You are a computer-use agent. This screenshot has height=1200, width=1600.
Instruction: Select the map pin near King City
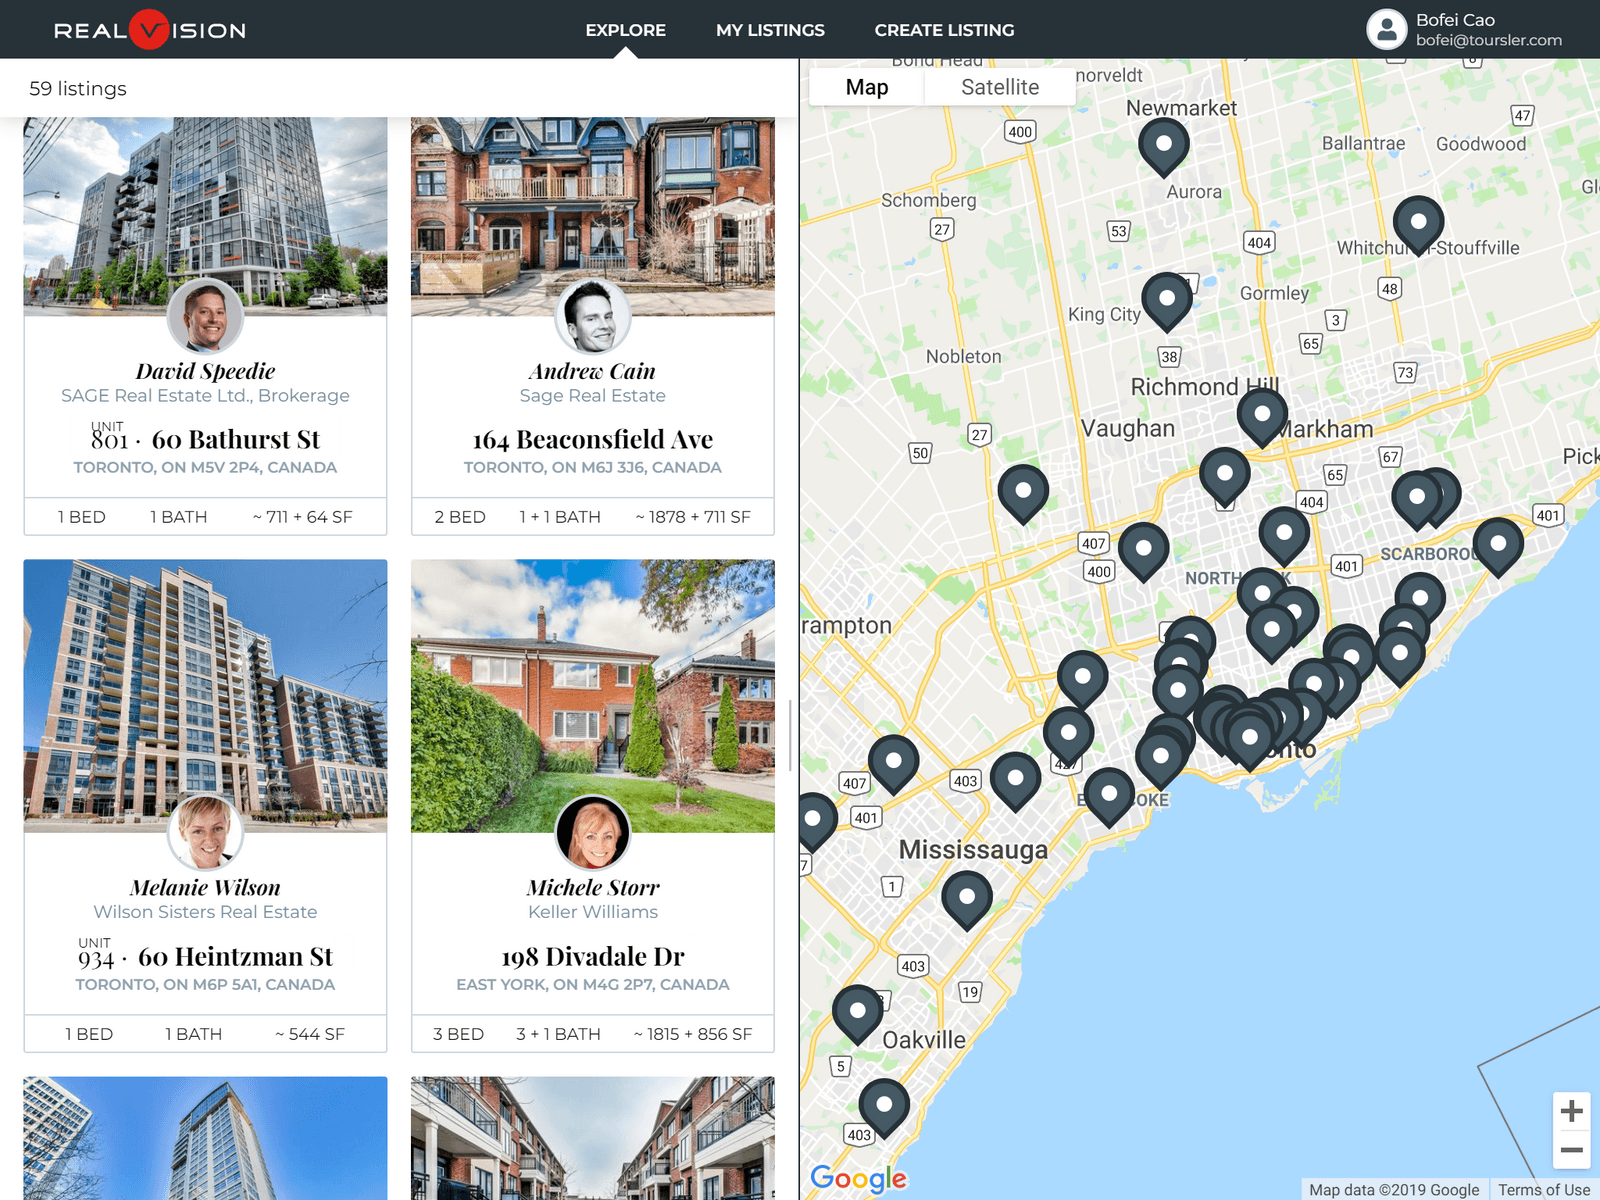(x=1166, y=300)
